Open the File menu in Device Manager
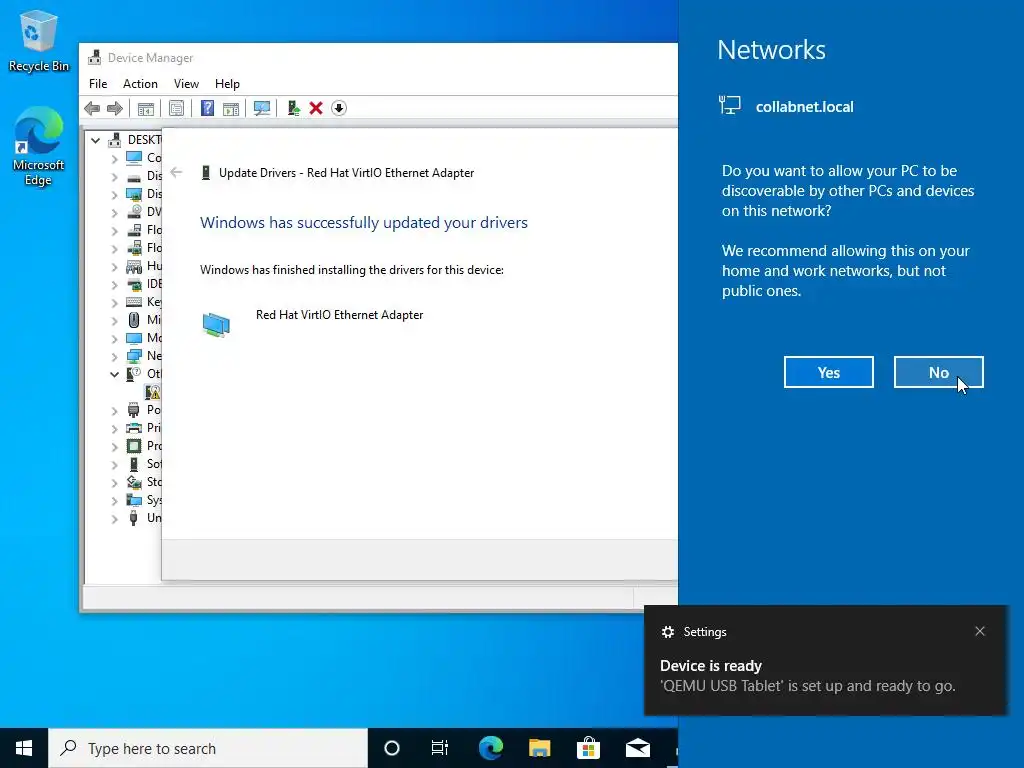Screen dimensions: 1024x768 (98, 84)
